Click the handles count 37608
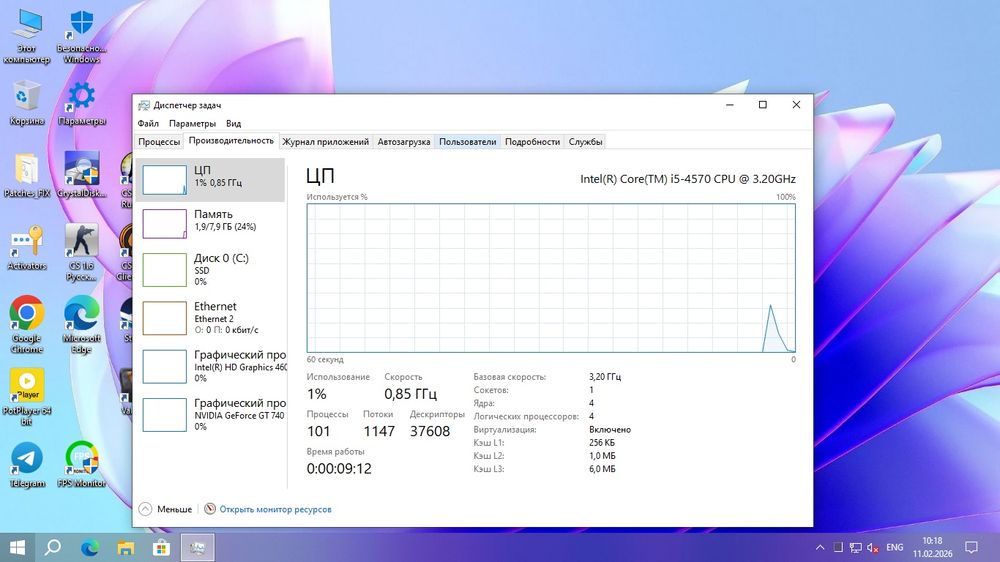 click(x=430, y=431)
